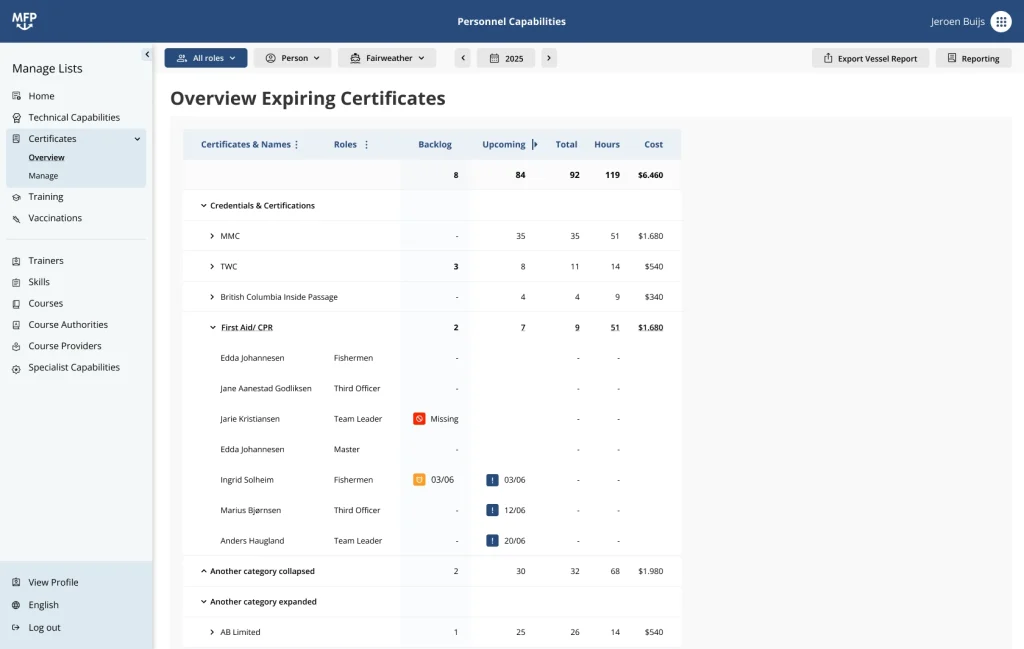1024x649 pixels.
Task: Open Specialist Capabilities in sidebar
Action: pos(76,368)
